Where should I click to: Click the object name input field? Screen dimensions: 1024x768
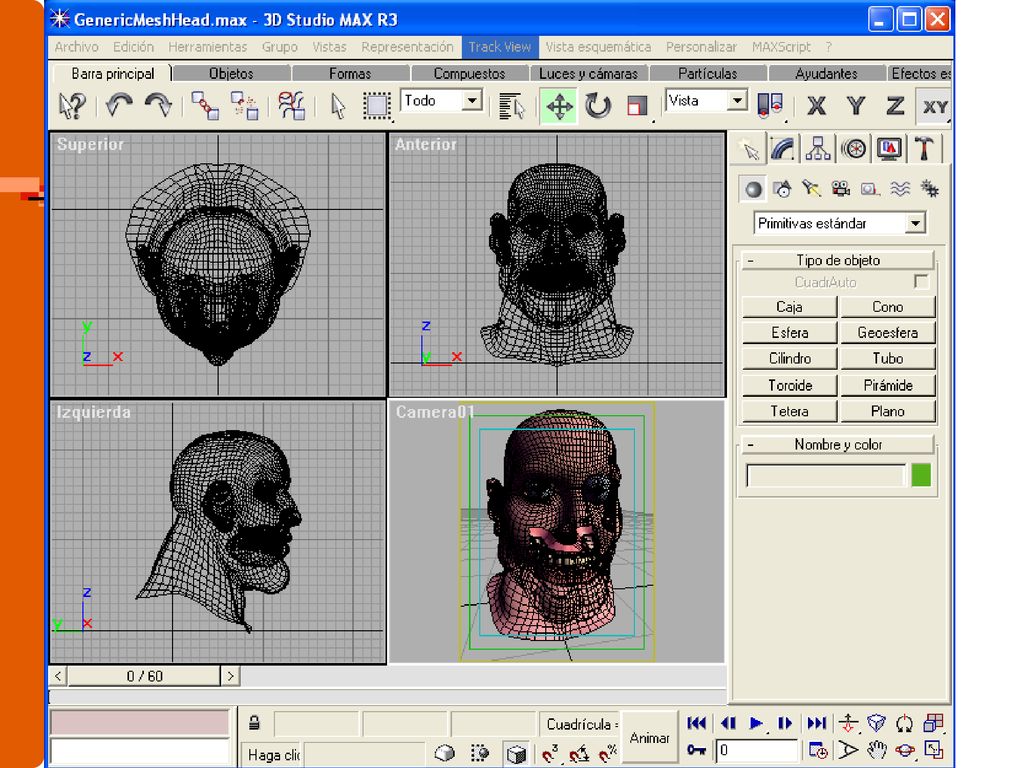(826, 475)
